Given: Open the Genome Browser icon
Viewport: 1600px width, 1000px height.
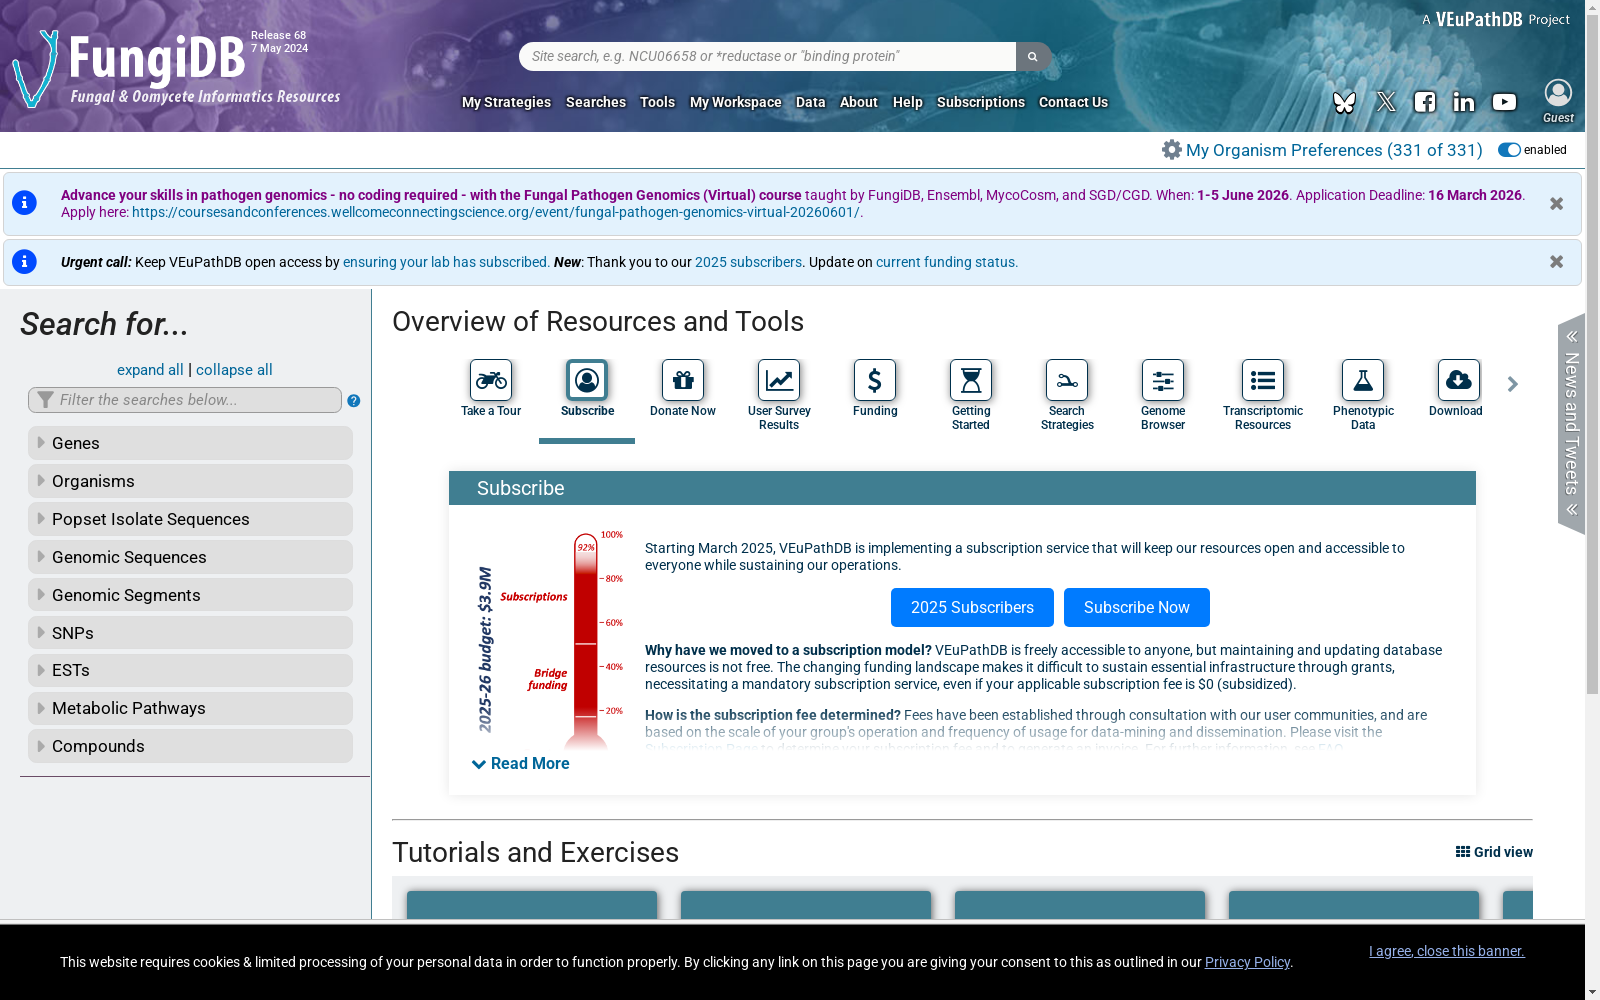Looking at the screenshot, I should pos(1163,380).
